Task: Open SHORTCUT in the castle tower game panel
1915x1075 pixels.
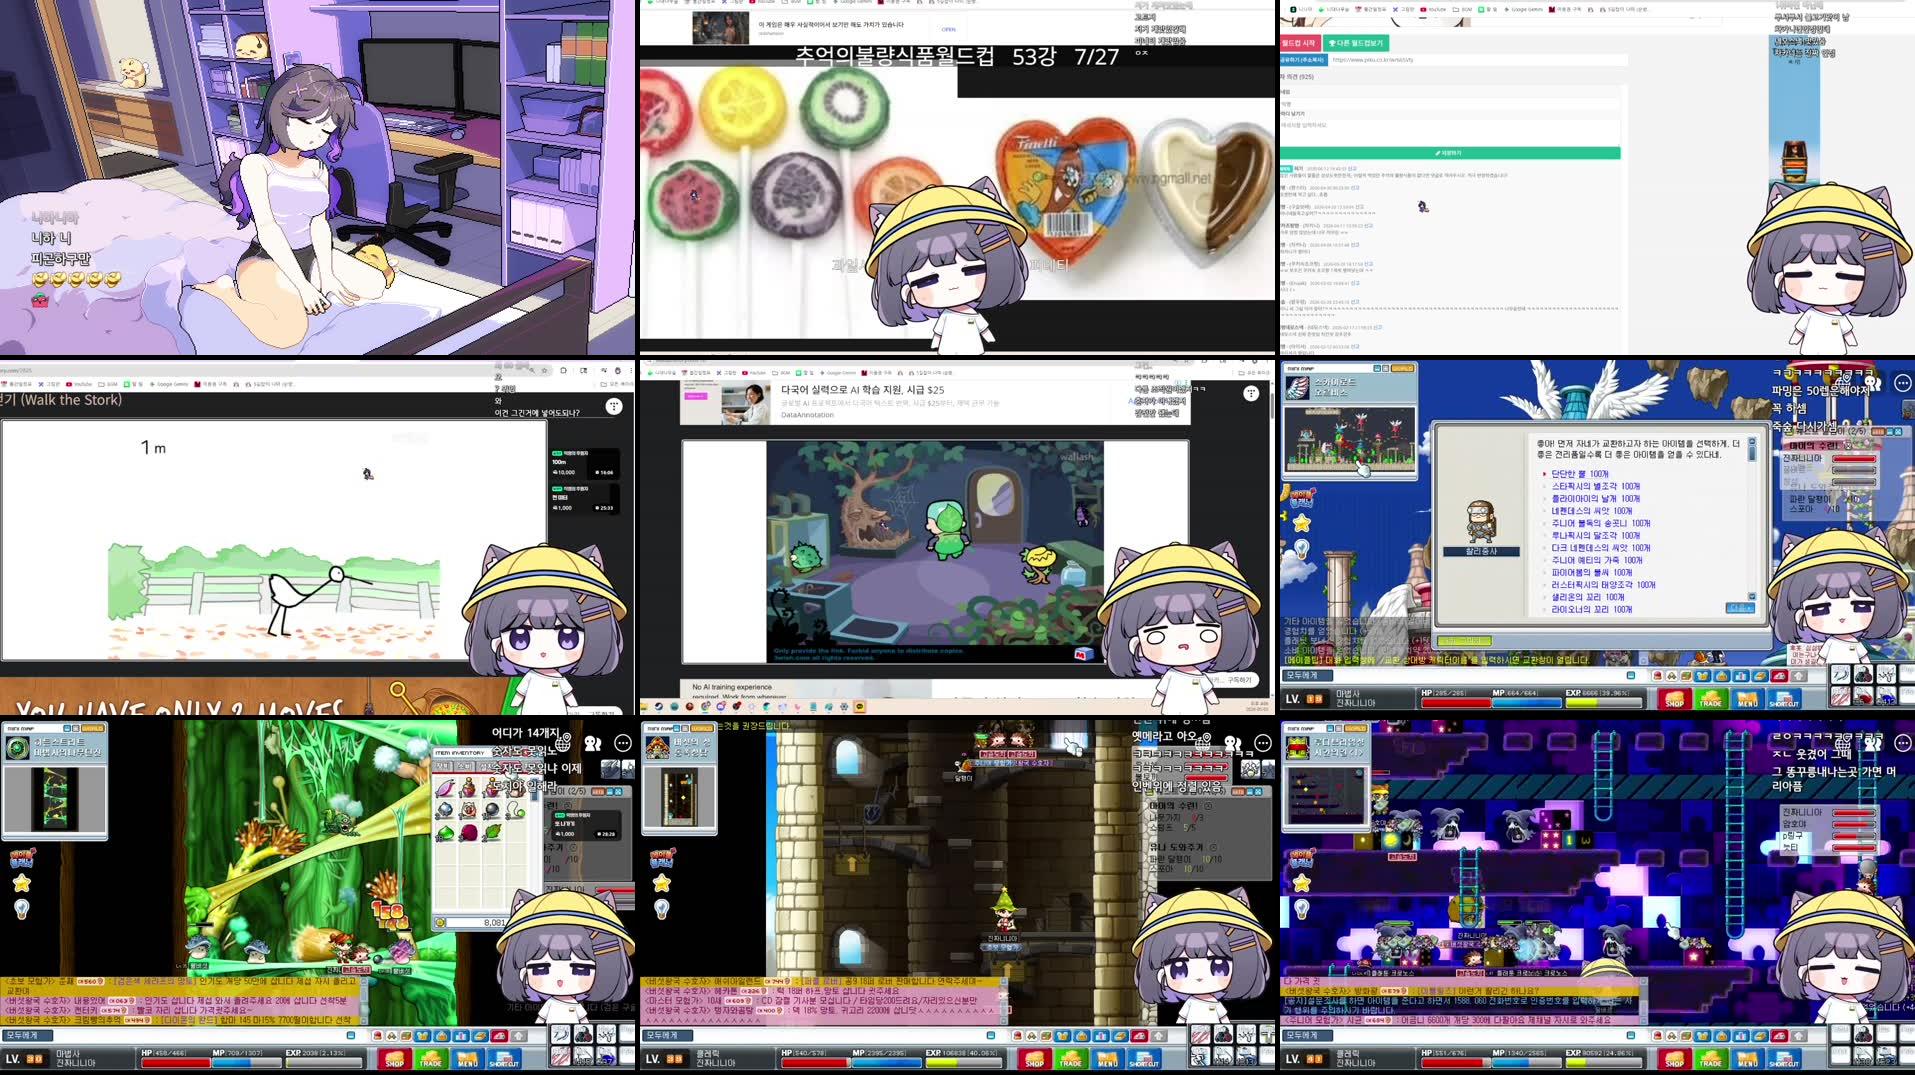Action: [1143, 1059]
